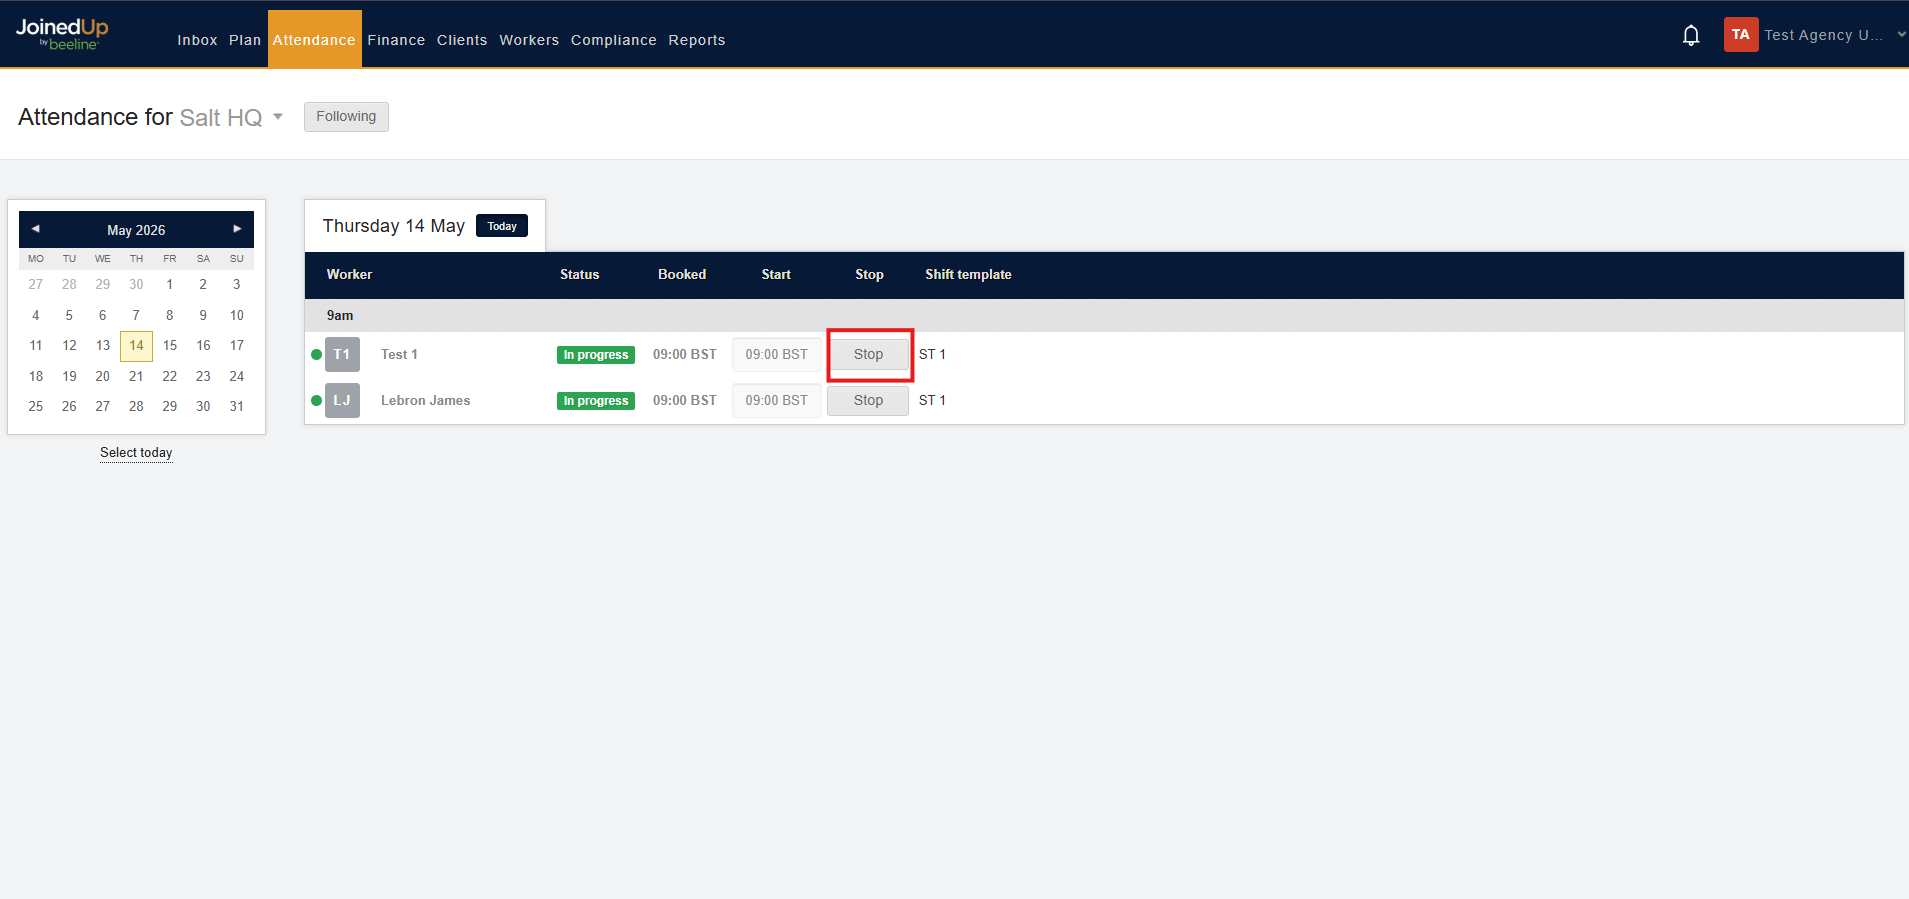Go to next month arrow in calendar
Image resolution: width=1909 pixels, height=899 pixels.
tap(237, 229)
